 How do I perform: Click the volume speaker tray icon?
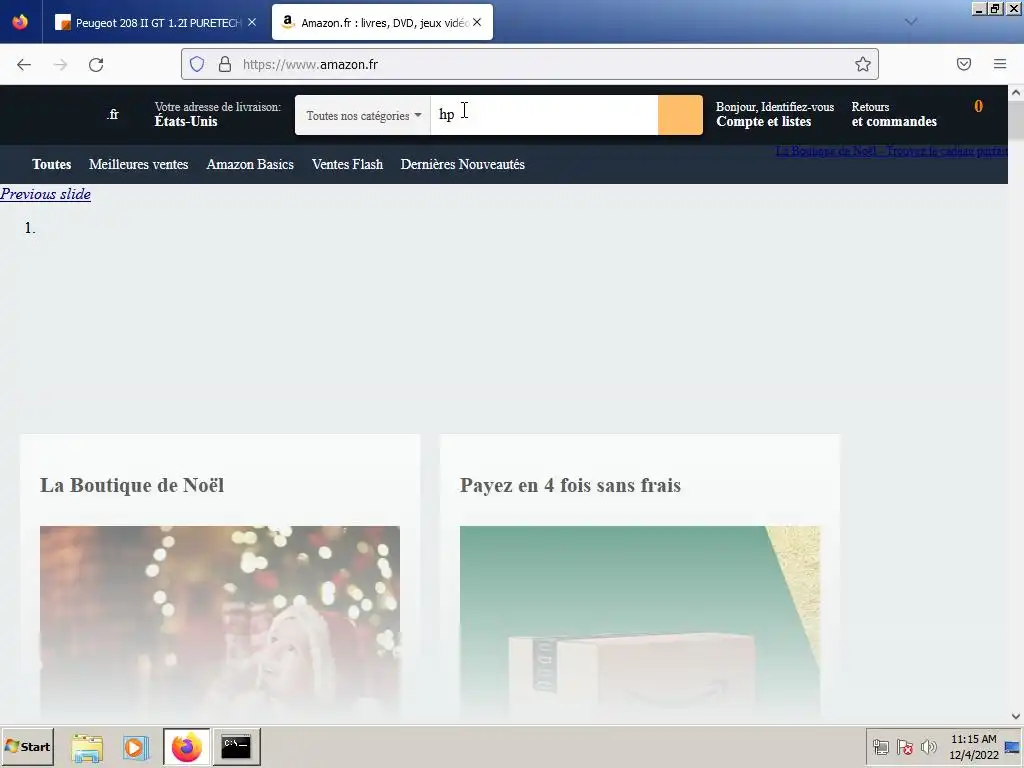[928, 747]
